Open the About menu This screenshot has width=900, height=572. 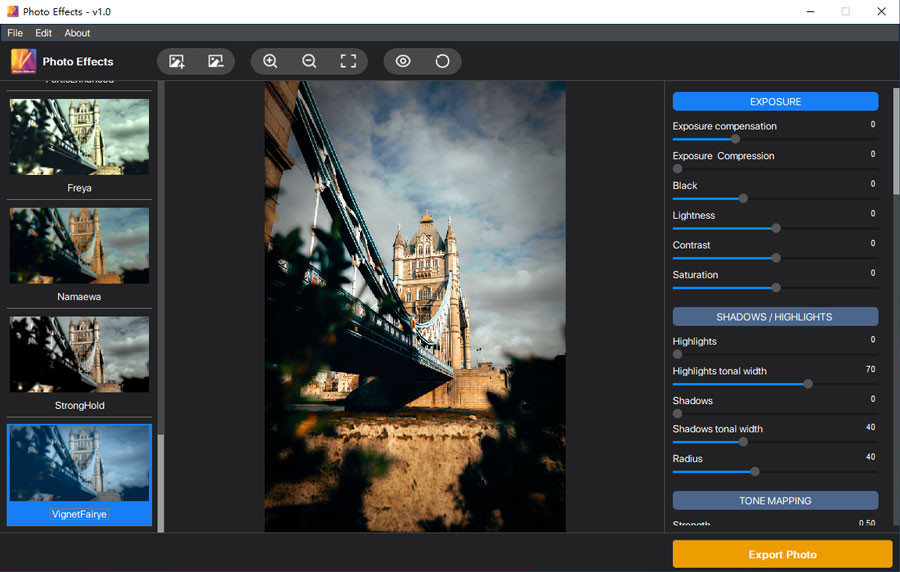coord(77,33)
